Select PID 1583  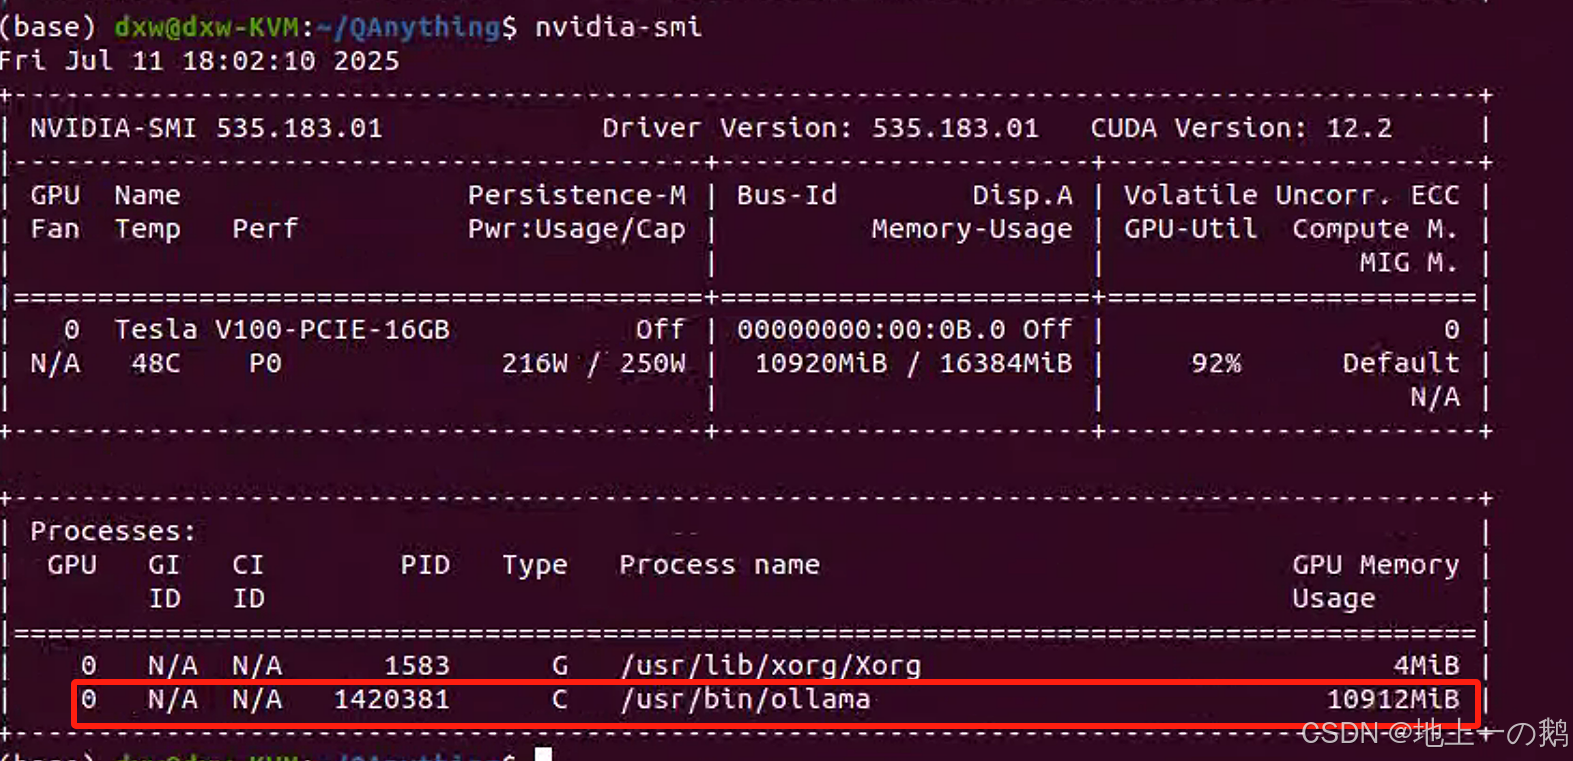click(417, 666)
